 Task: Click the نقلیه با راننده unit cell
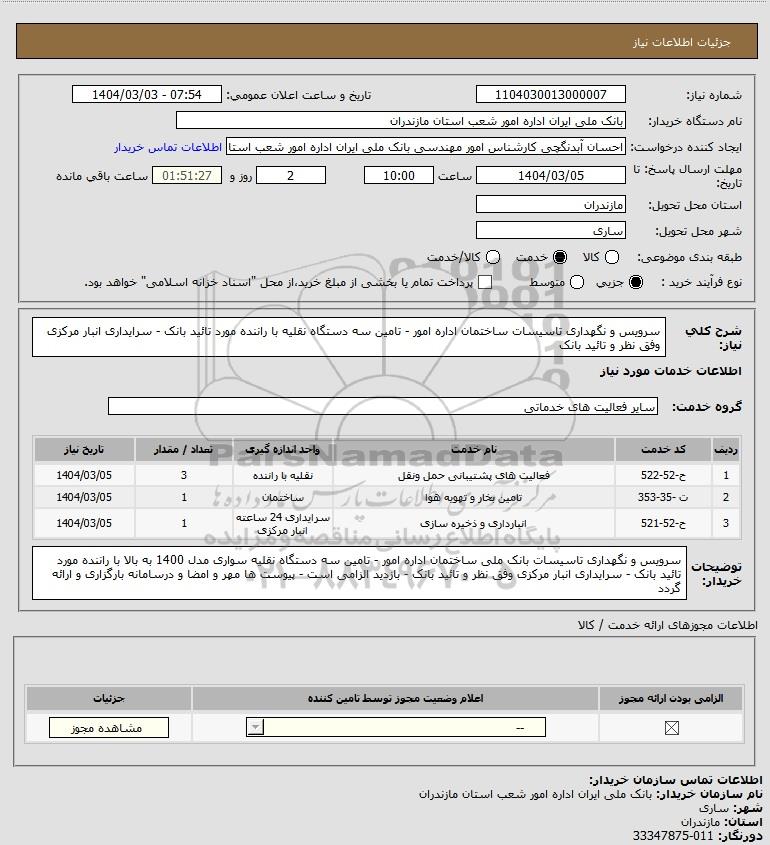(283, 475)
